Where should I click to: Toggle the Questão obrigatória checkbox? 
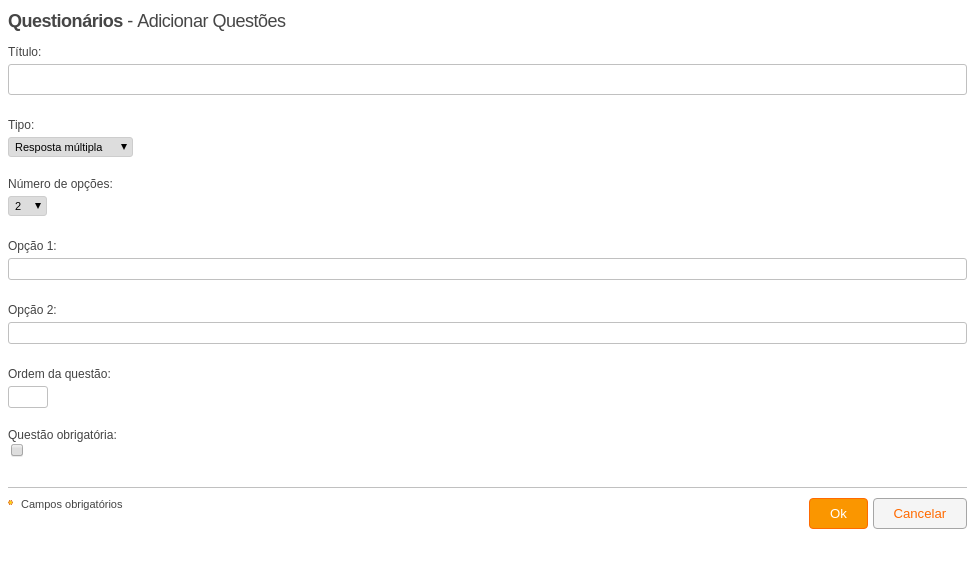(x=17, y=450)
